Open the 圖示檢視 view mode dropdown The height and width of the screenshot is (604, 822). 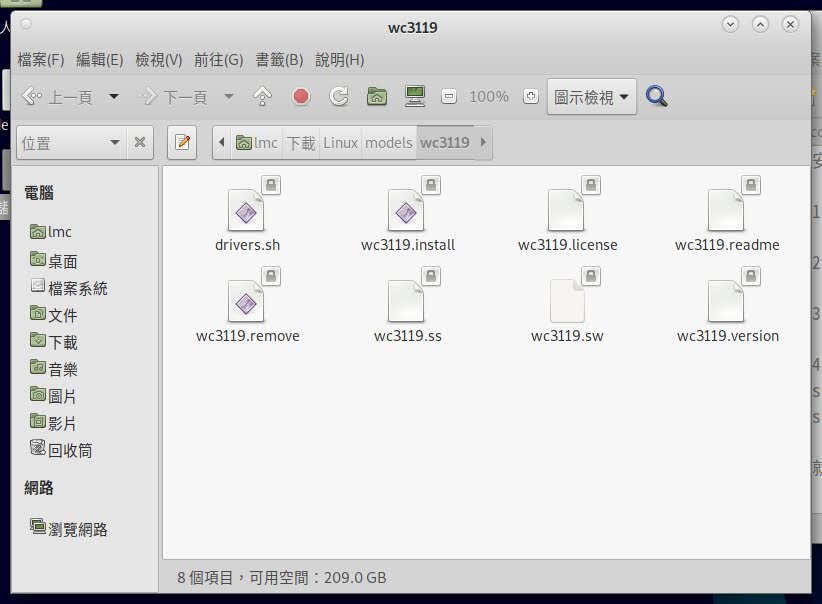(592, 97)
